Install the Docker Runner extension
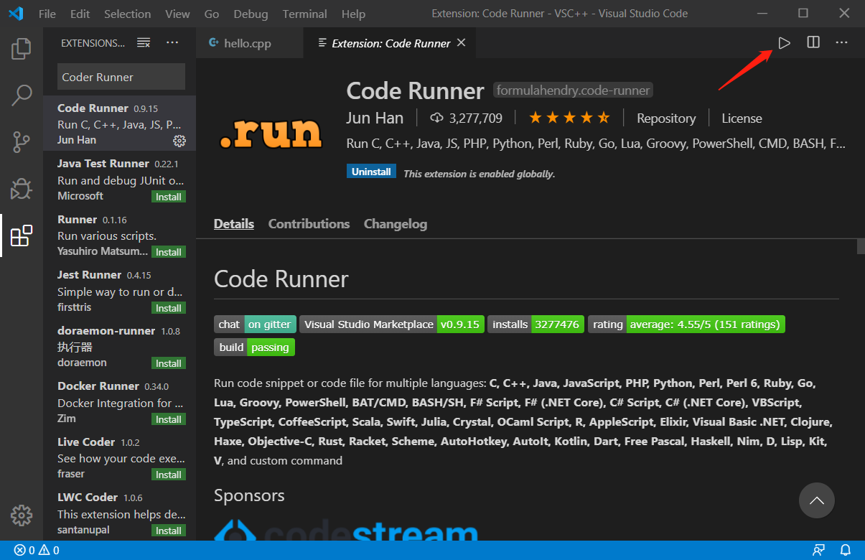Image resolution: width=865 pixels, height=560 pixels. pyautogui.click(x=168, y=419)
